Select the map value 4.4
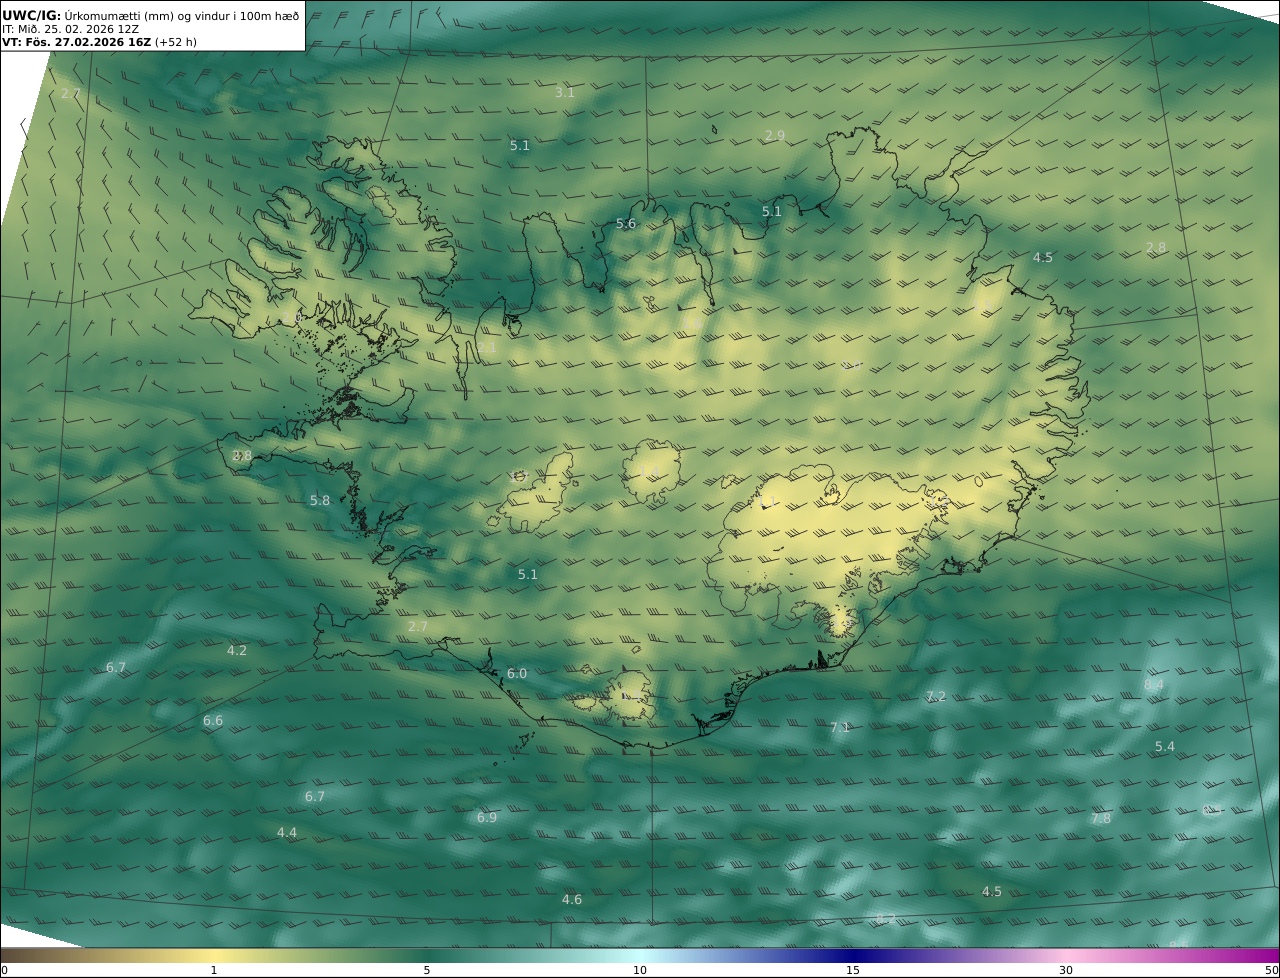The image size is (1280, 978). click(287, 832)
